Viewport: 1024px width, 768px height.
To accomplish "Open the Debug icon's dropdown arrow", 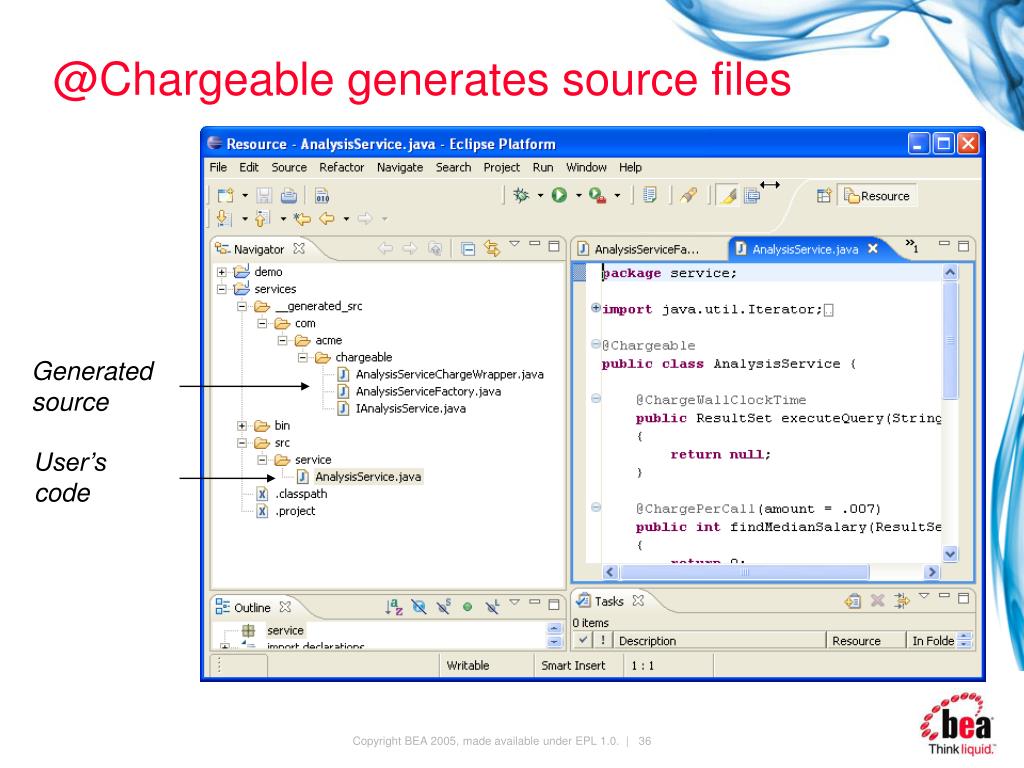I will [540, 195].
